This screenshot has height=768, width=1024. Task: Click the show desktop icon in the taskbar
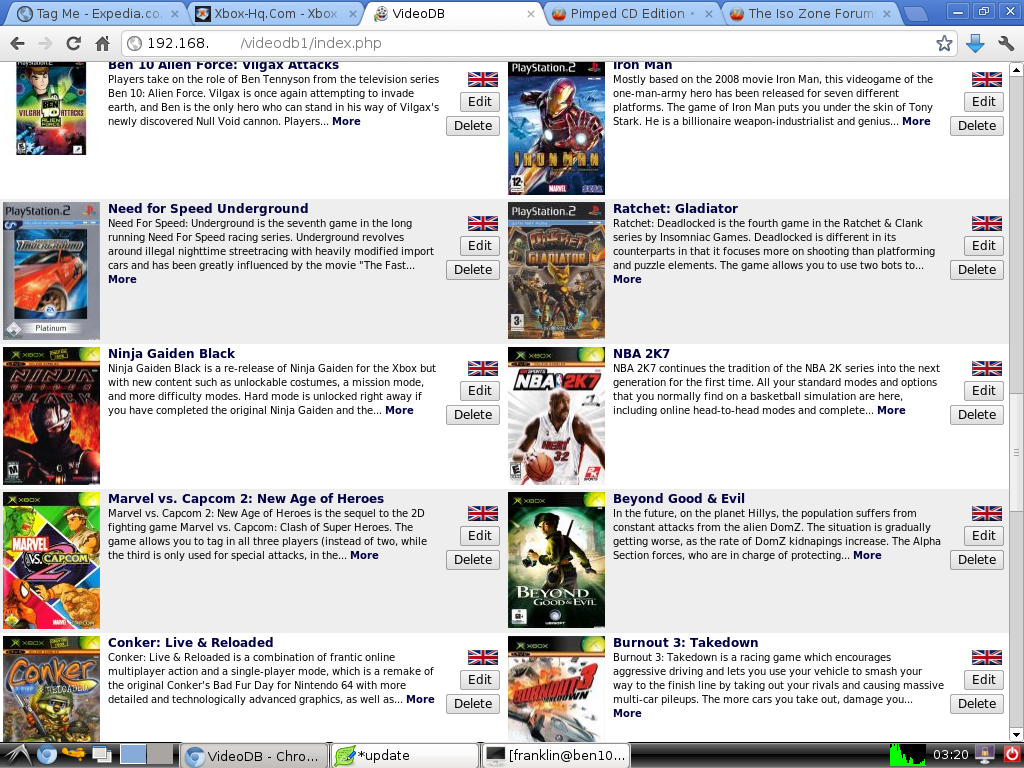point(101,755)
